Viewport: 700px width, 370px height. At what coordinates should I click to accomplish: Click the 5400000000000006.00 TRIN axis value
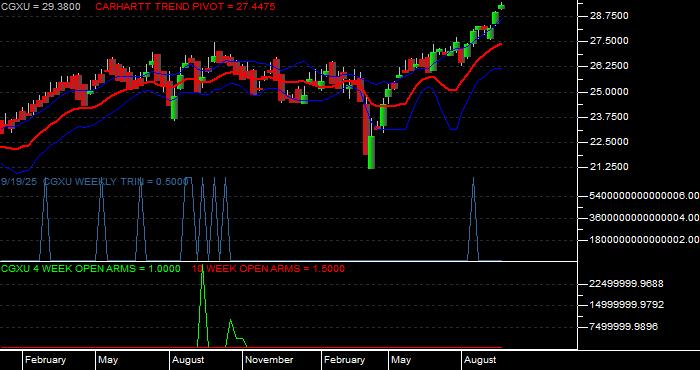[x=644, y=196]
